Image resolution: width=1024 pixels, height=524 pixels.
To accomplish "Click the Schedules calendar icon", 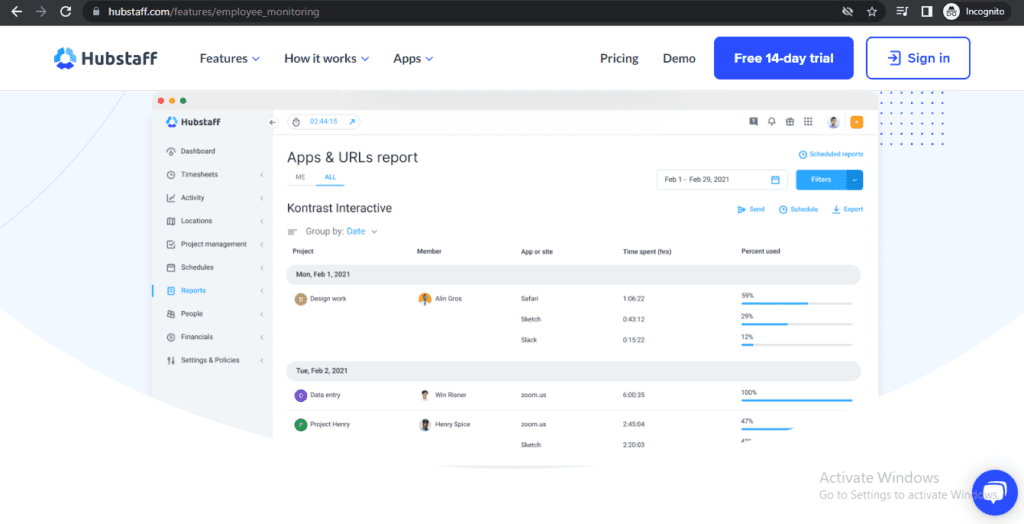I will (171, 267).
